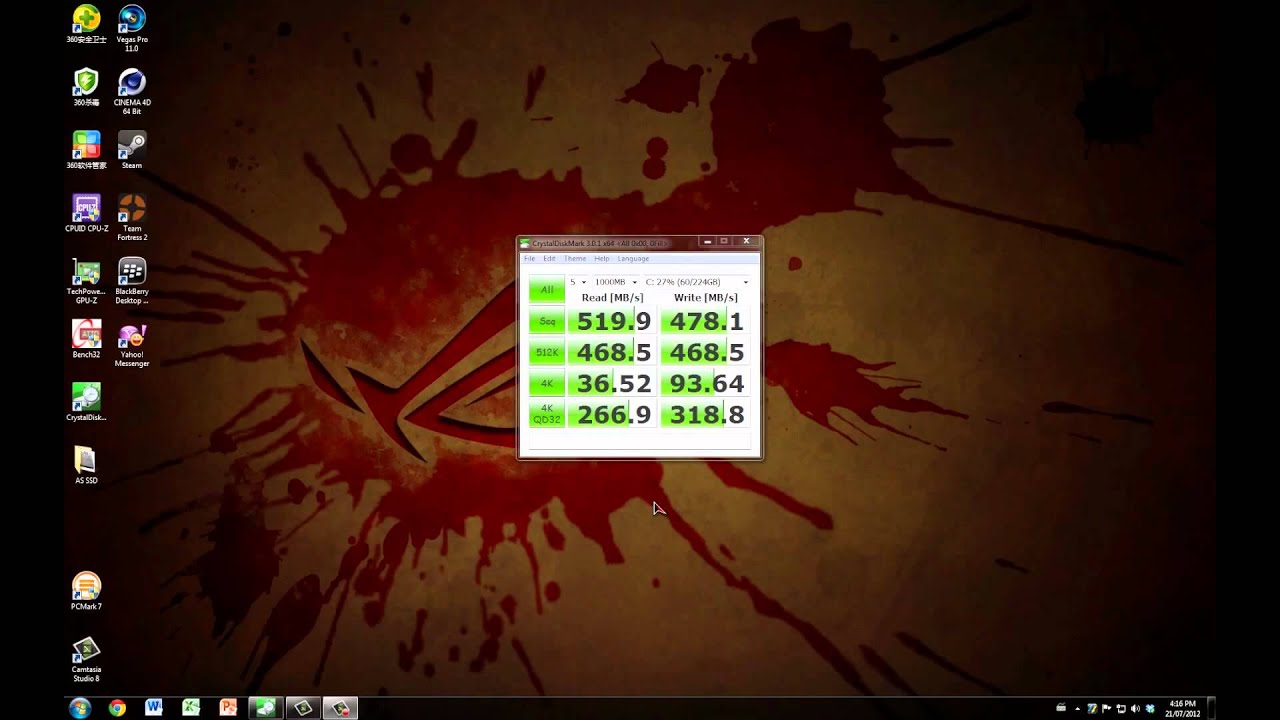Click the 4K read result 36.52
Screen dimensions: 1280x720
point(613,383)
